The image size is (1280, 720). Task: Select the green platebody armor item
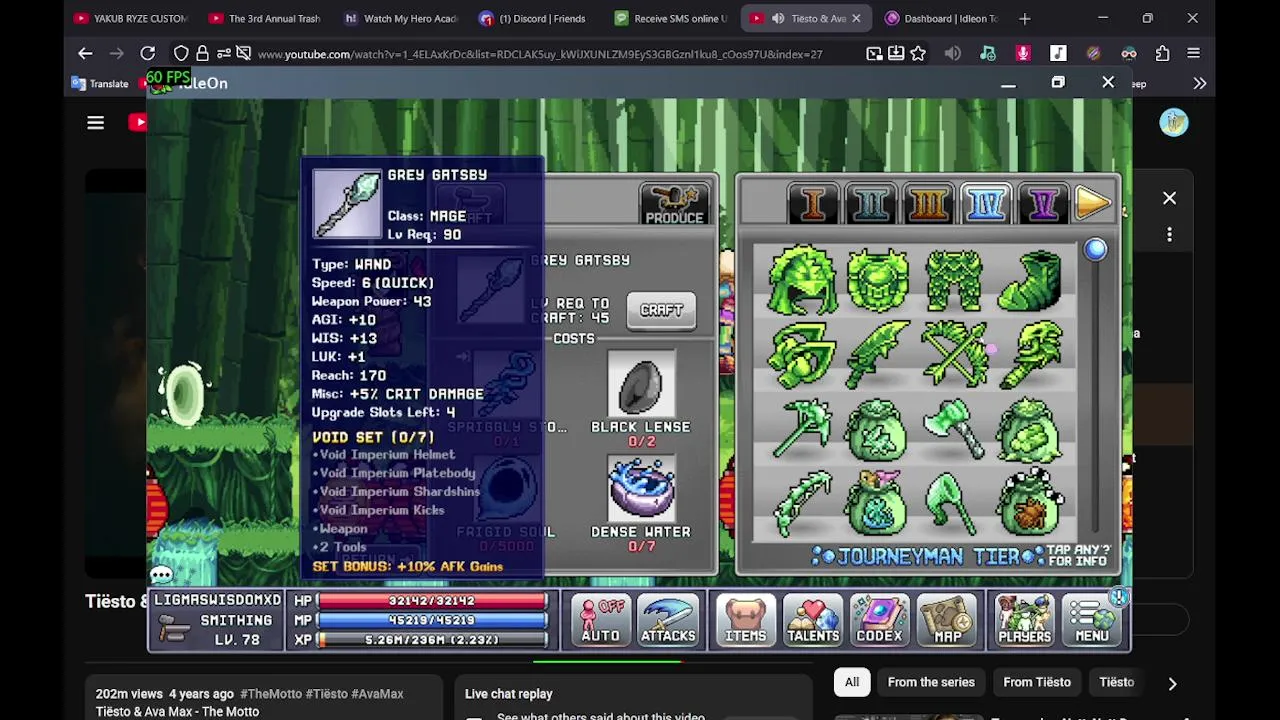tap(877, 281)
